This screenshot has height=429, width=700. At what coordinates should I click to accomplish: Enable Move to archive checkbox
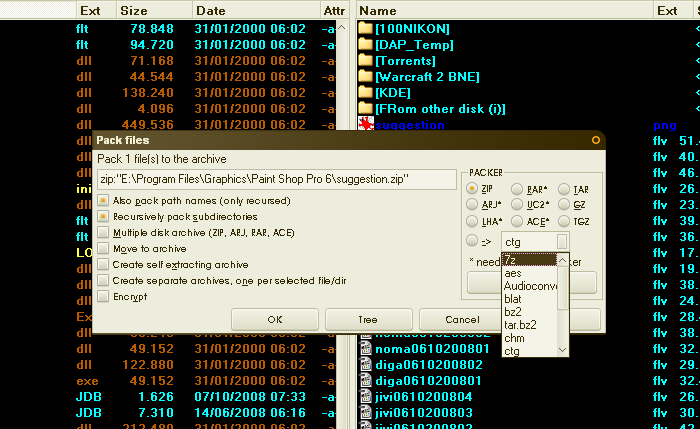click(103, 249)
